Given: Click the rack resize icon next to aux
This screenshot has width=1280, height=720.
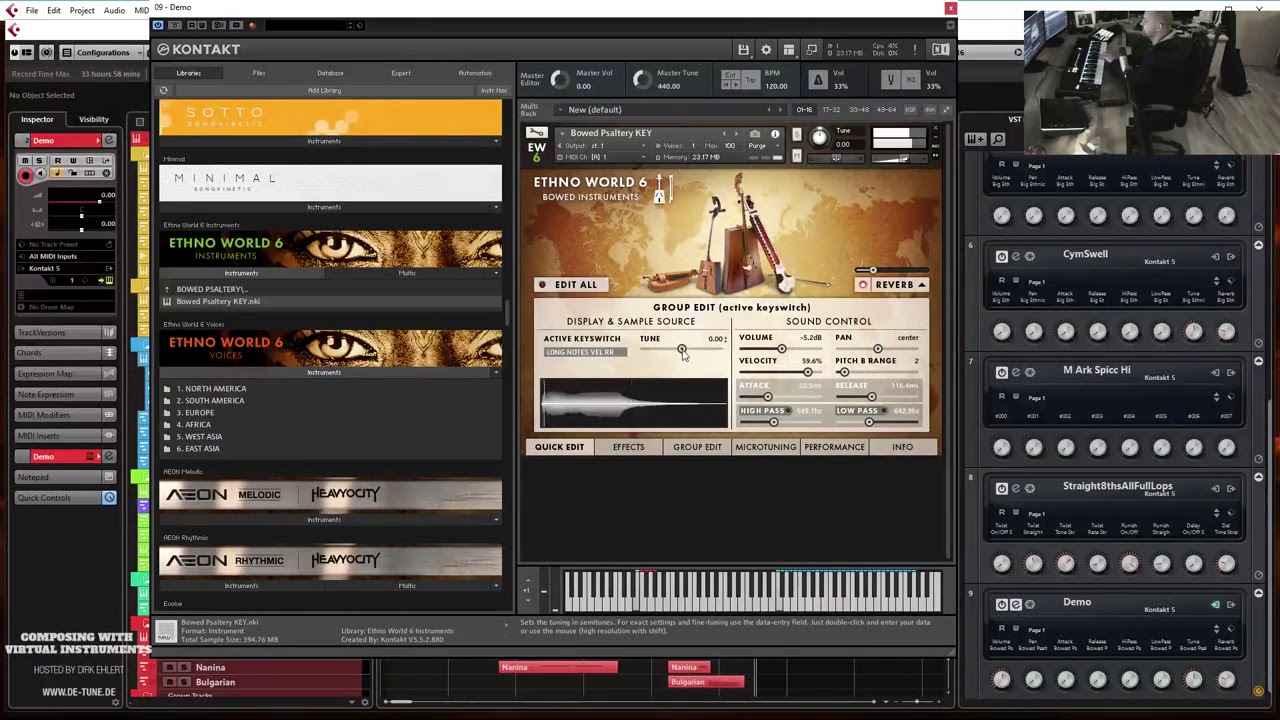Looking at the screenshot, I should pos(946,109).
